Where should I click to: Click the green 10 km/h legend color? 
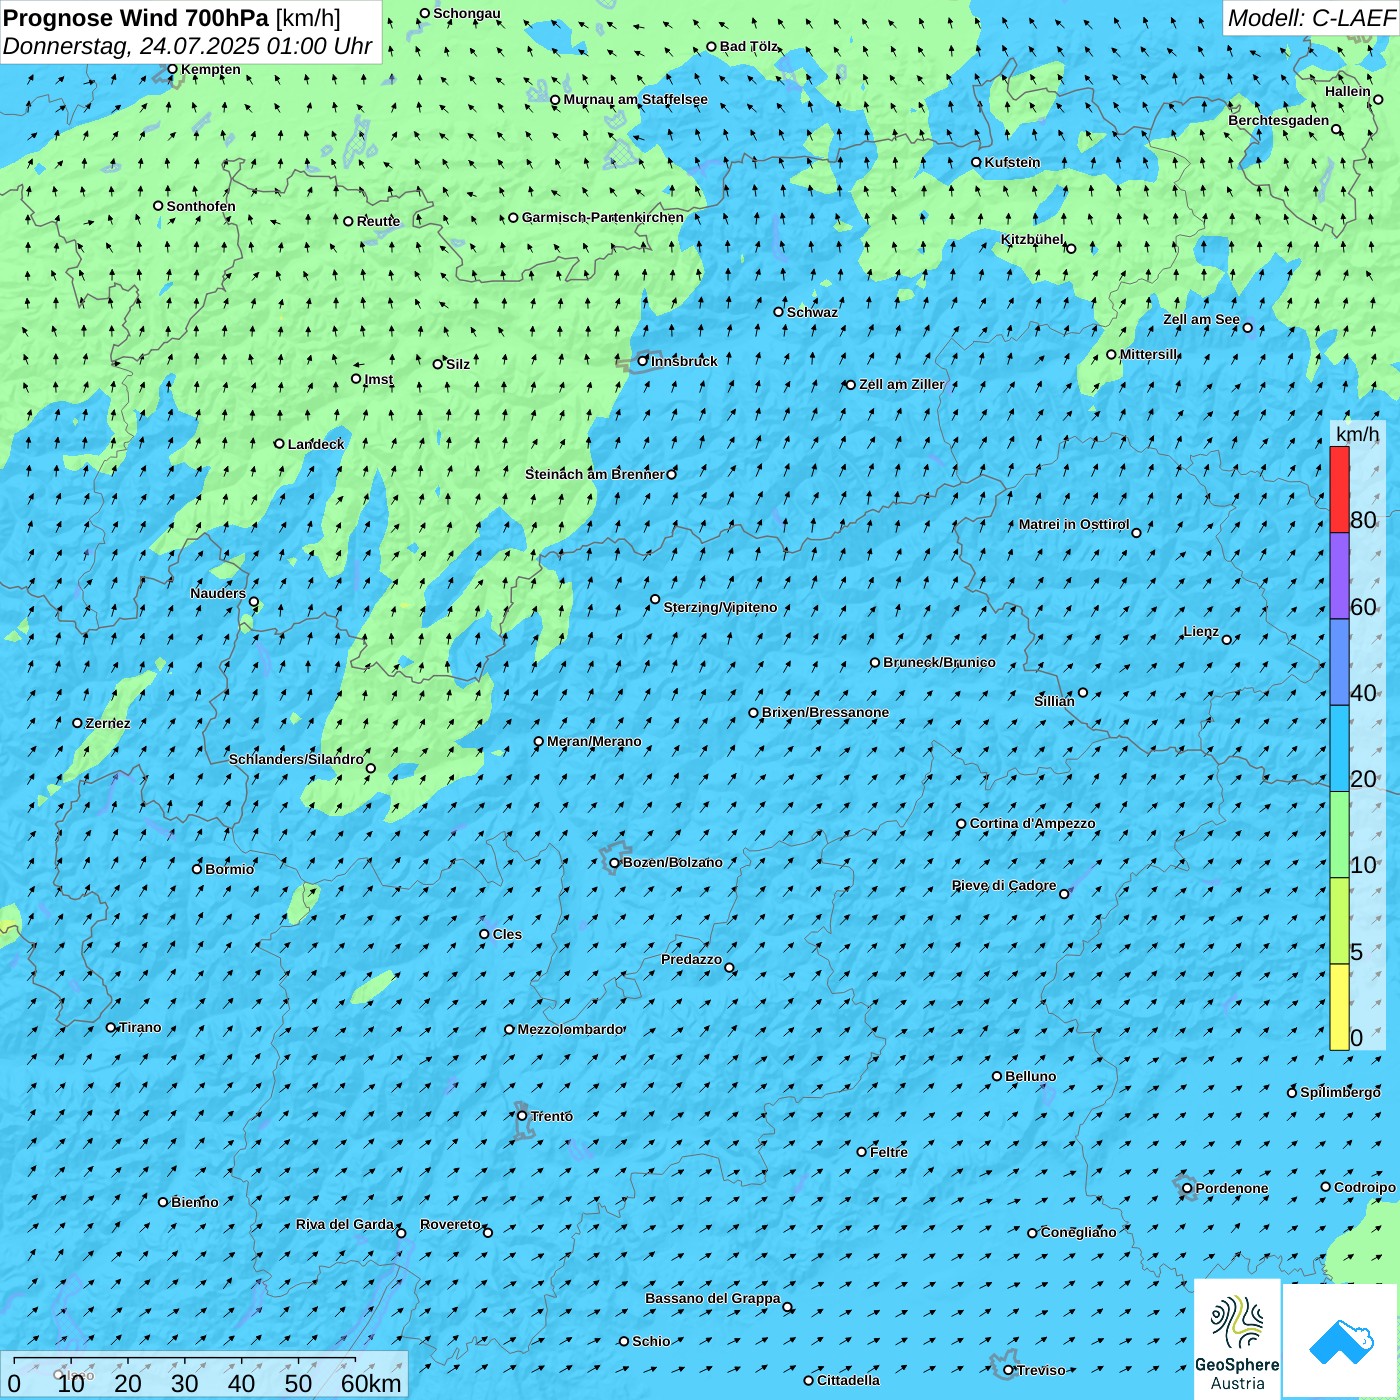pos(1339,835)
